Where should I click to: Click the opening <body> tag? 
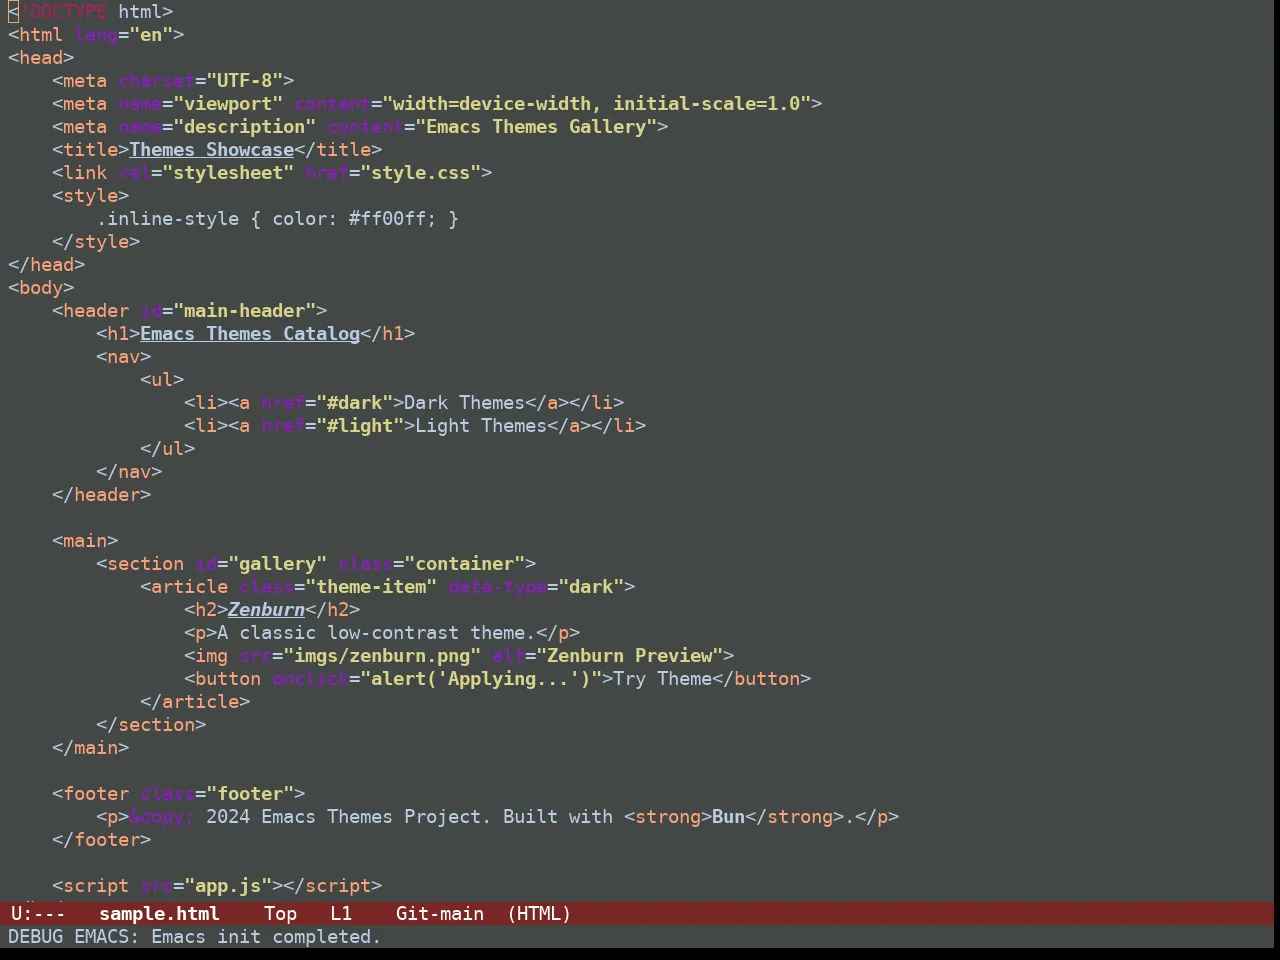(41, 288)
